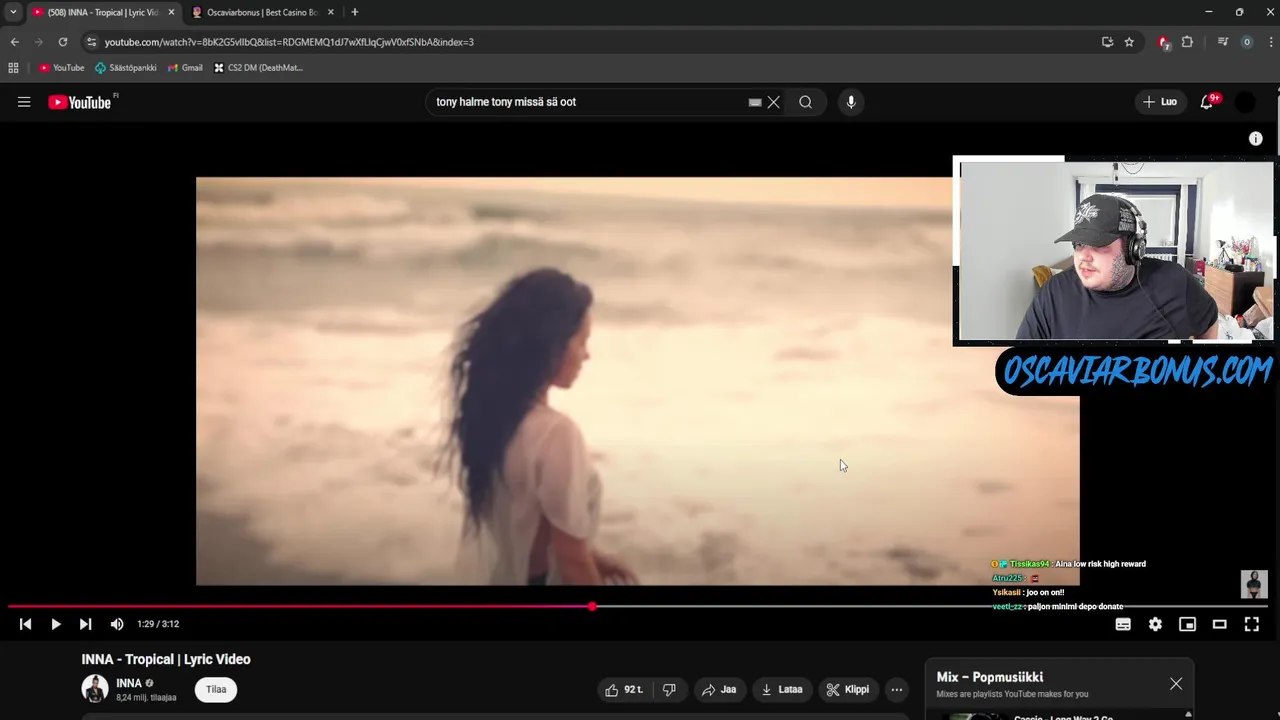Clear the search box text
The image size is (1280, 720).
(774, 102)
